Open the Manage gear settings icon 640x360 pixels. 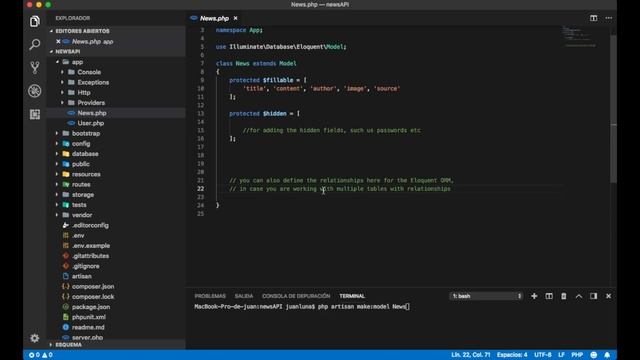35,338
